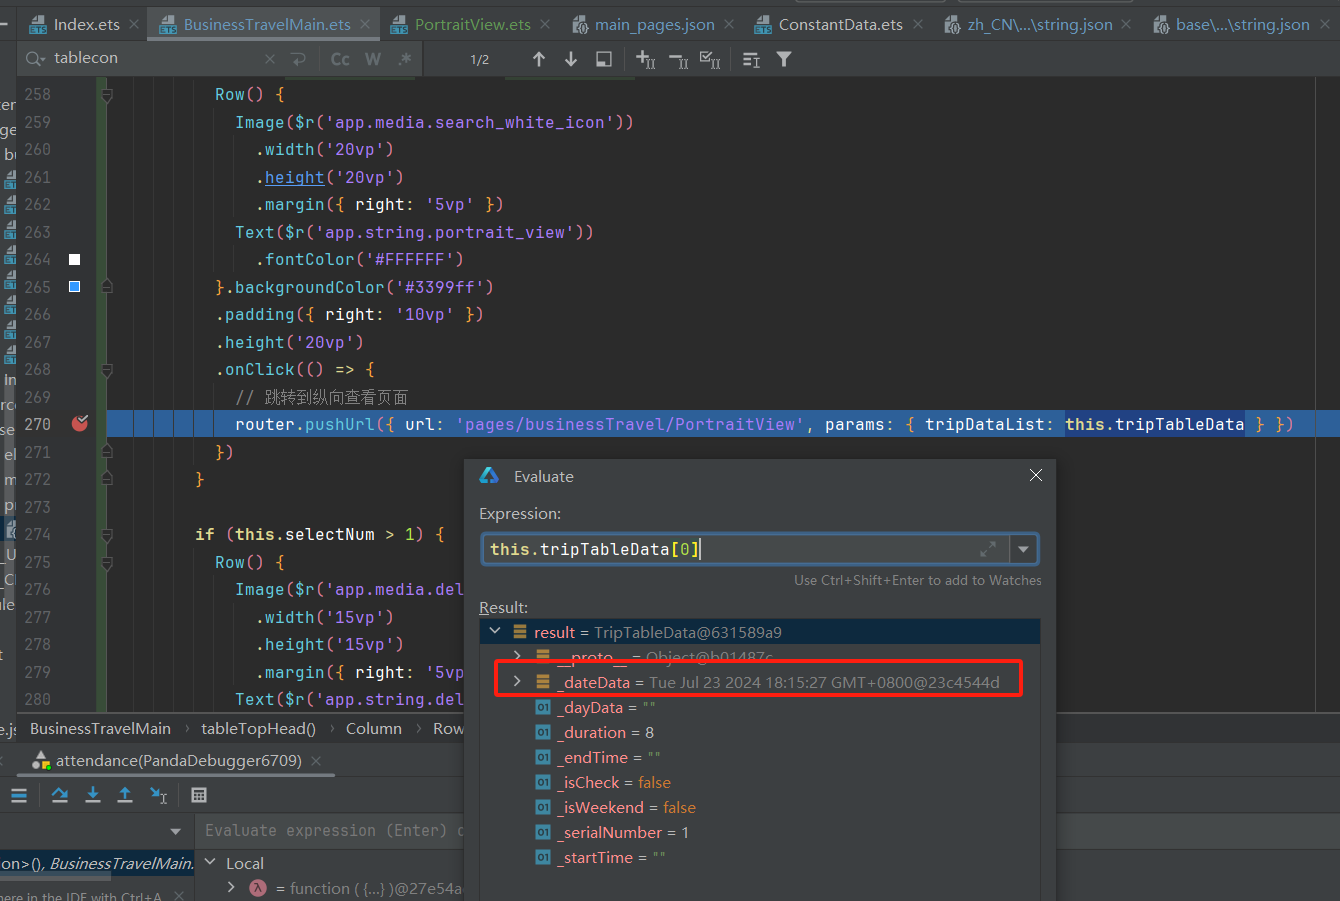Close the Index.ets tab
The width and height of the screenshot is (1340, 901).
pyautogui.click(x=134, y=24)
